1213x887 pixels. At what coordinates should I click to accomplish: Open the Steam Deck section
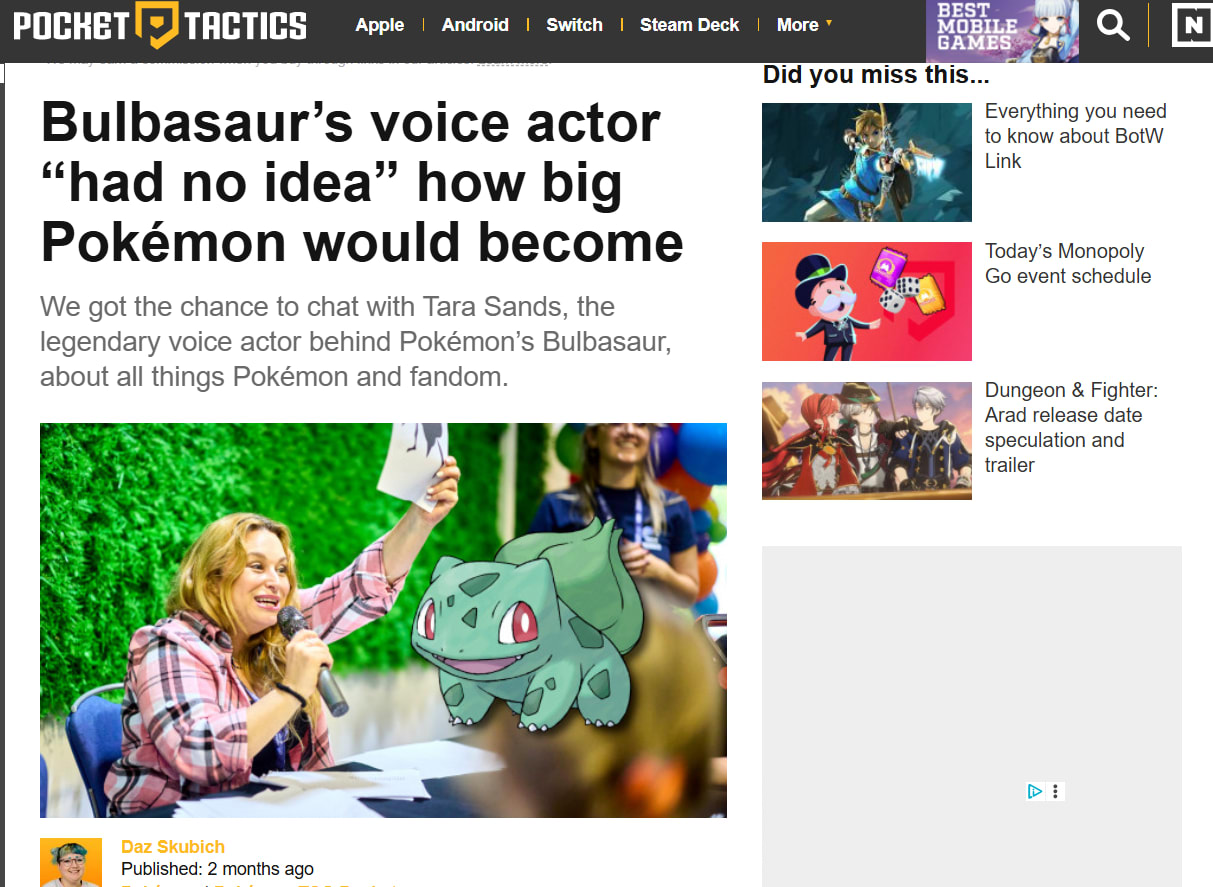[690, 25]
